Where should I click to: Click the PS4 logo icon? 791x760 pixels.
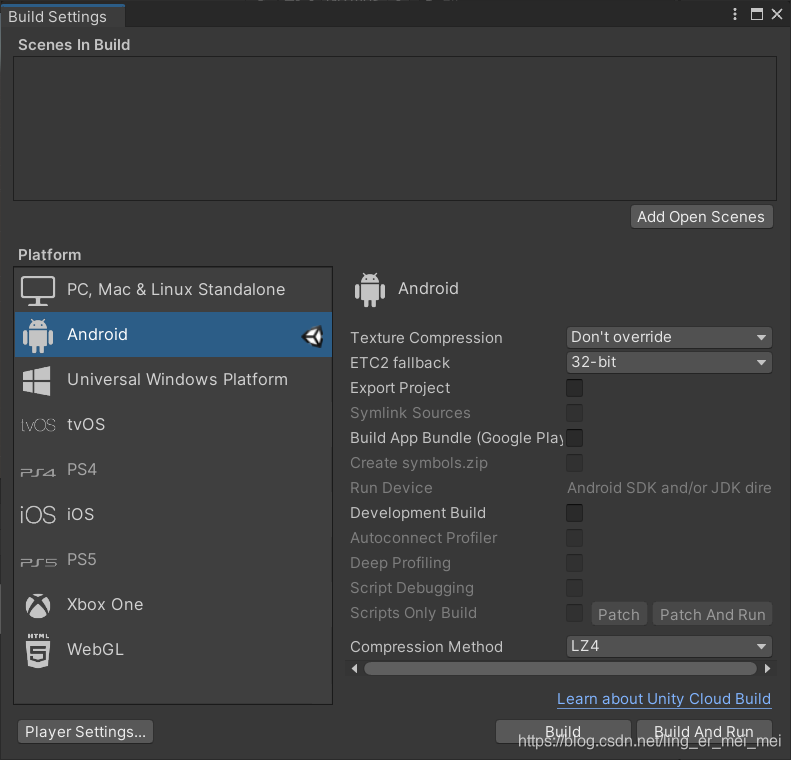point(38,472)
